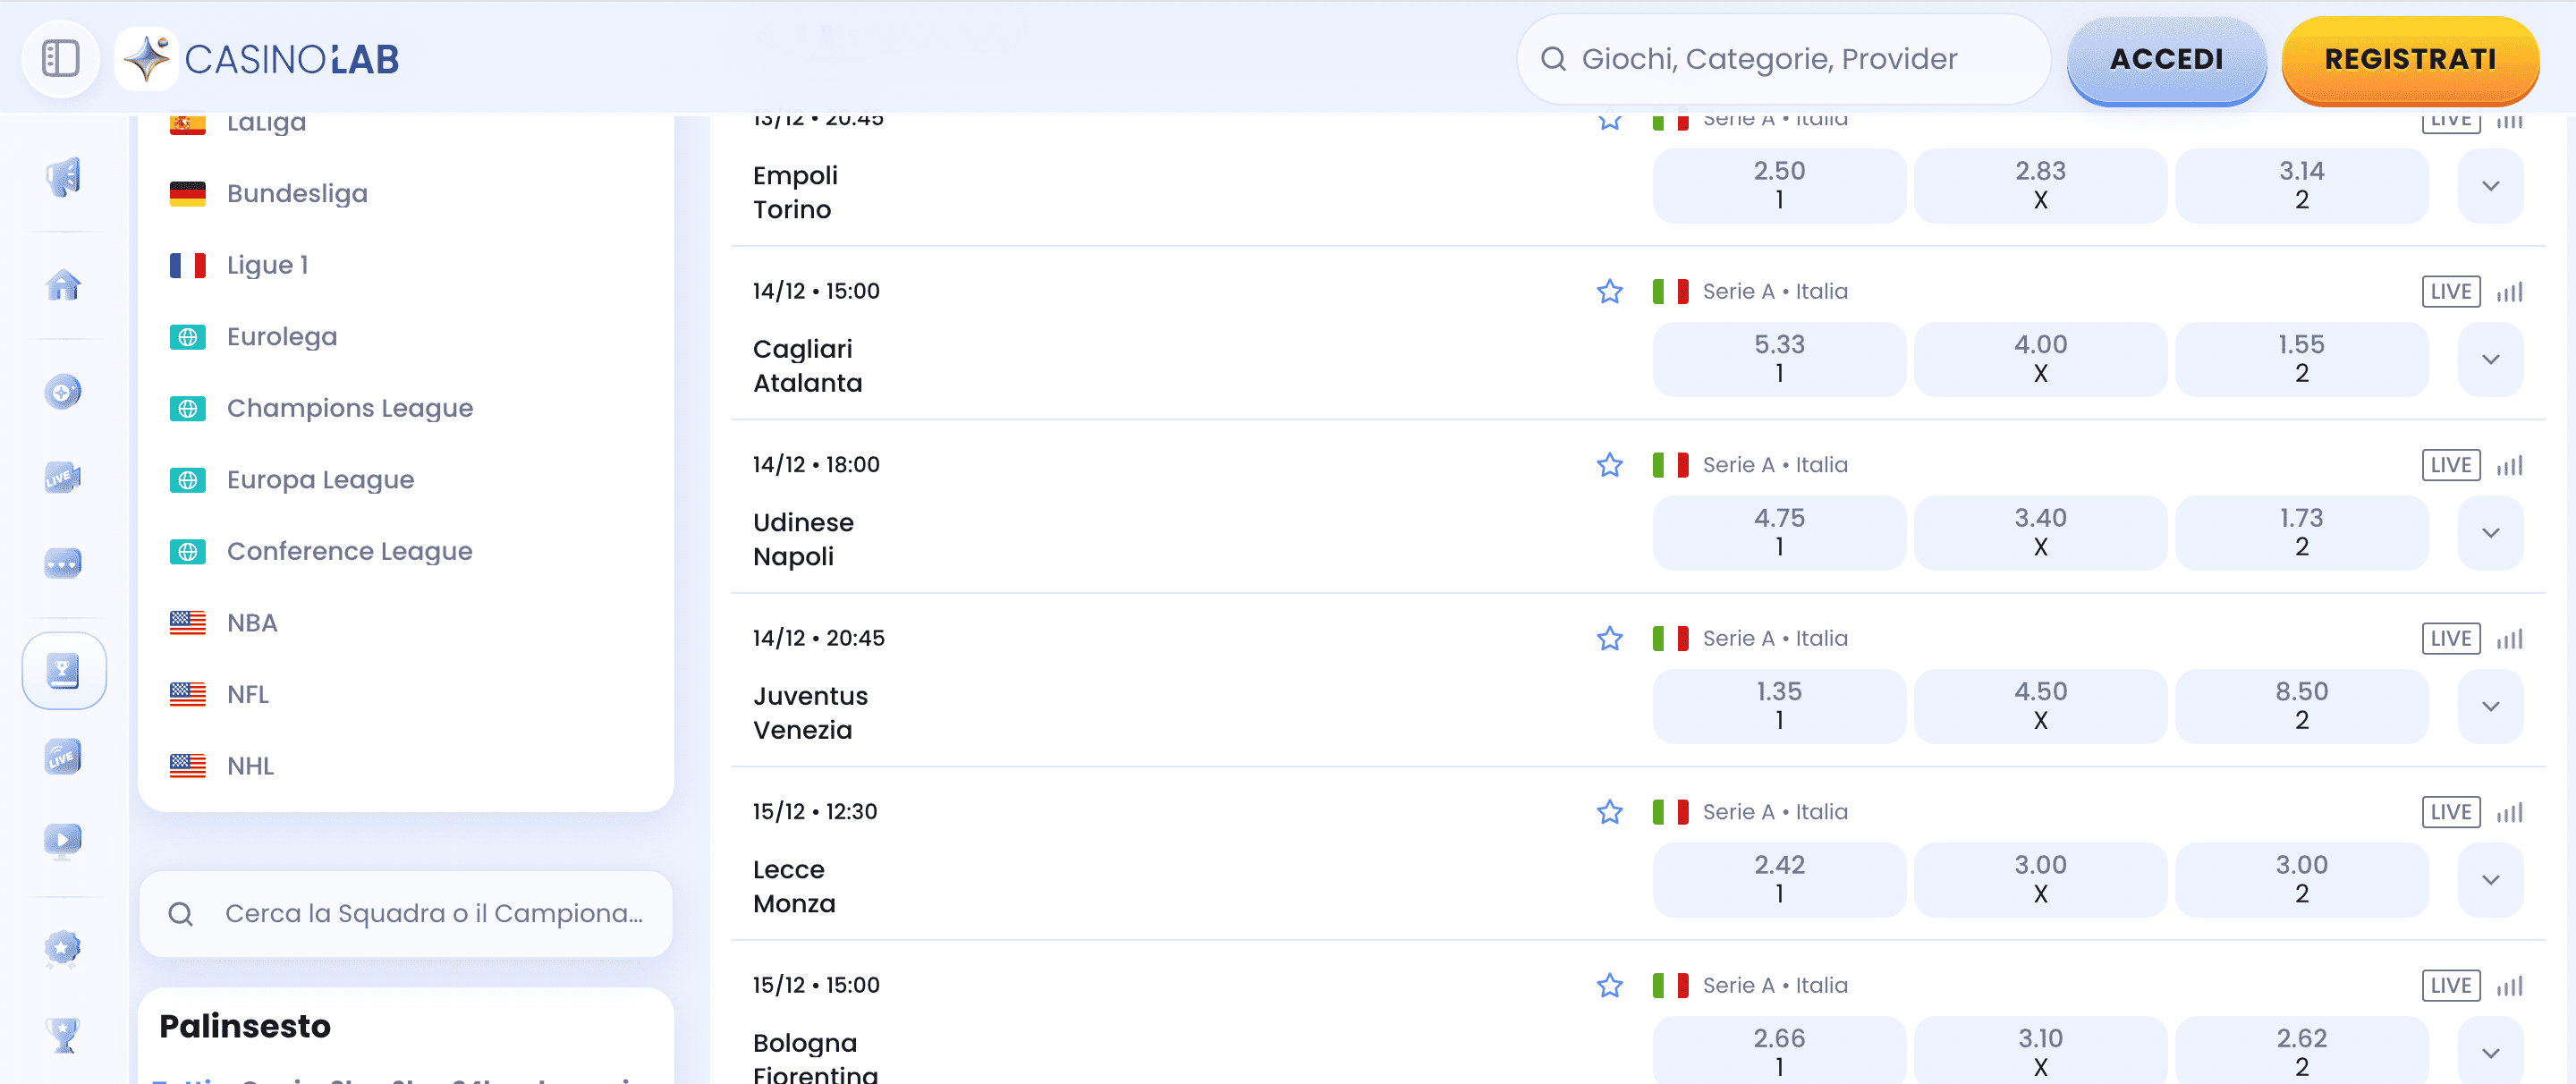
Task: Bet on Juventus win at 1.35
Action: click(x=1778, y=705)
